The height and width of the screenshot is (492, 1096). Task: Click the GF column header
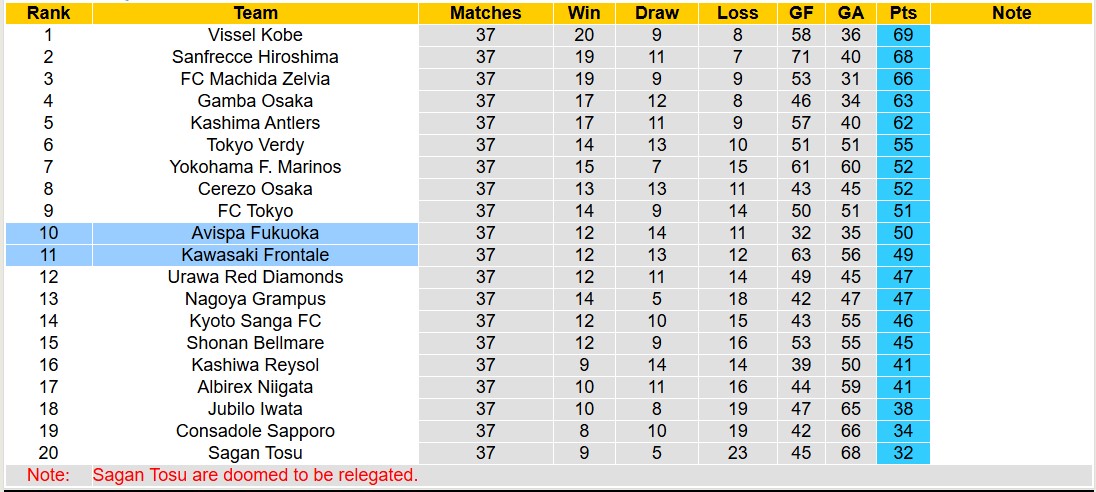point(801,13)
